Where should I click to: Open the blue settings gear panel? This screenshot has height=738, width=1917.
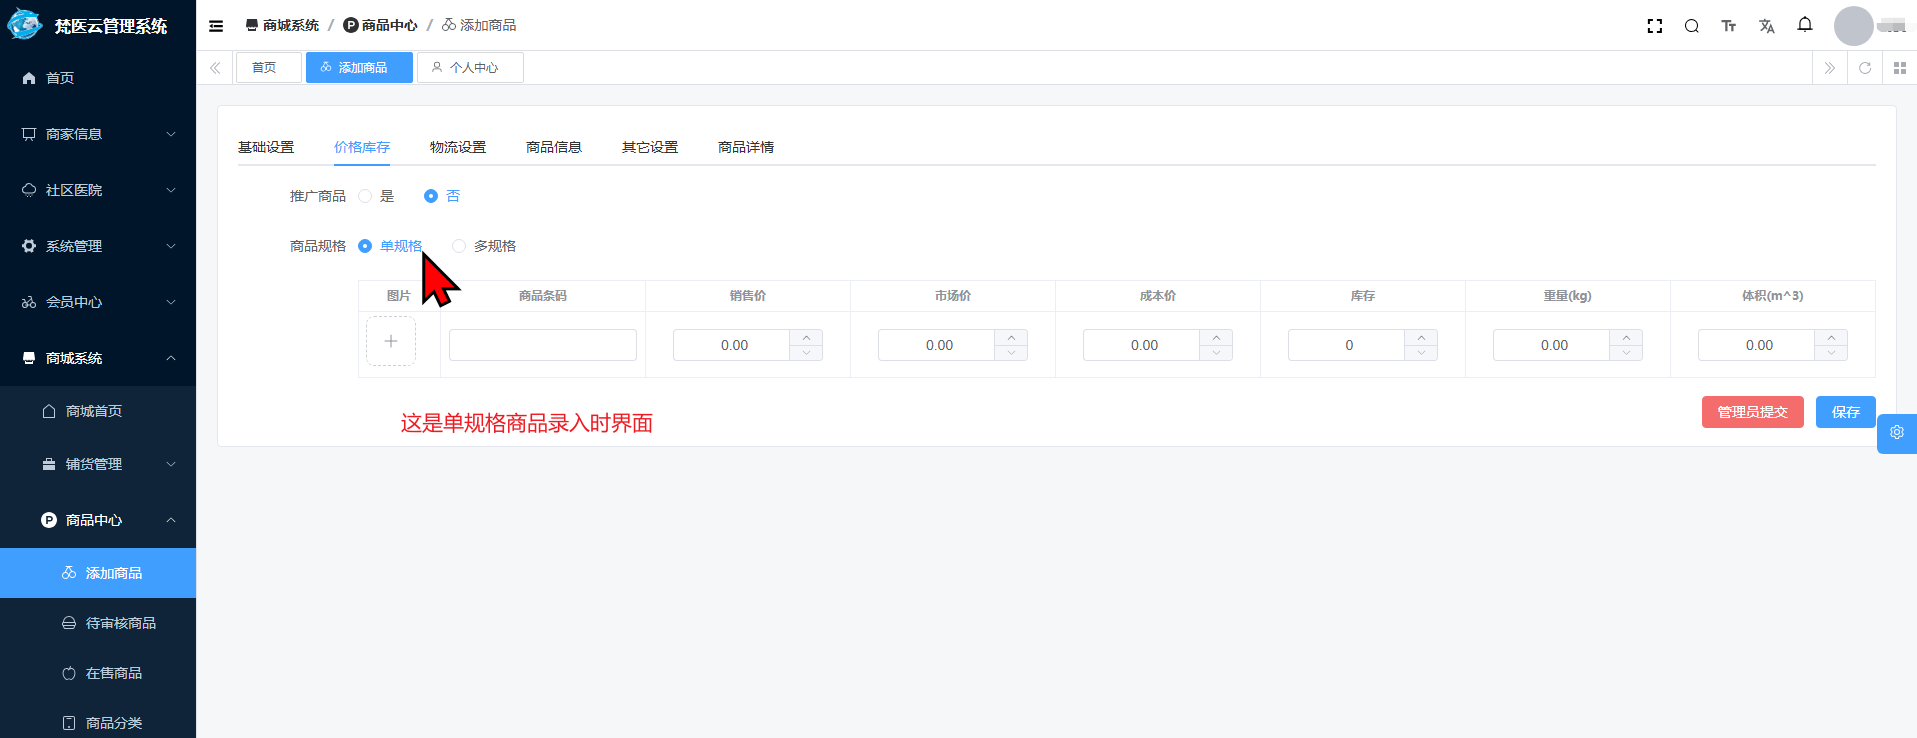pos(1897,433)
